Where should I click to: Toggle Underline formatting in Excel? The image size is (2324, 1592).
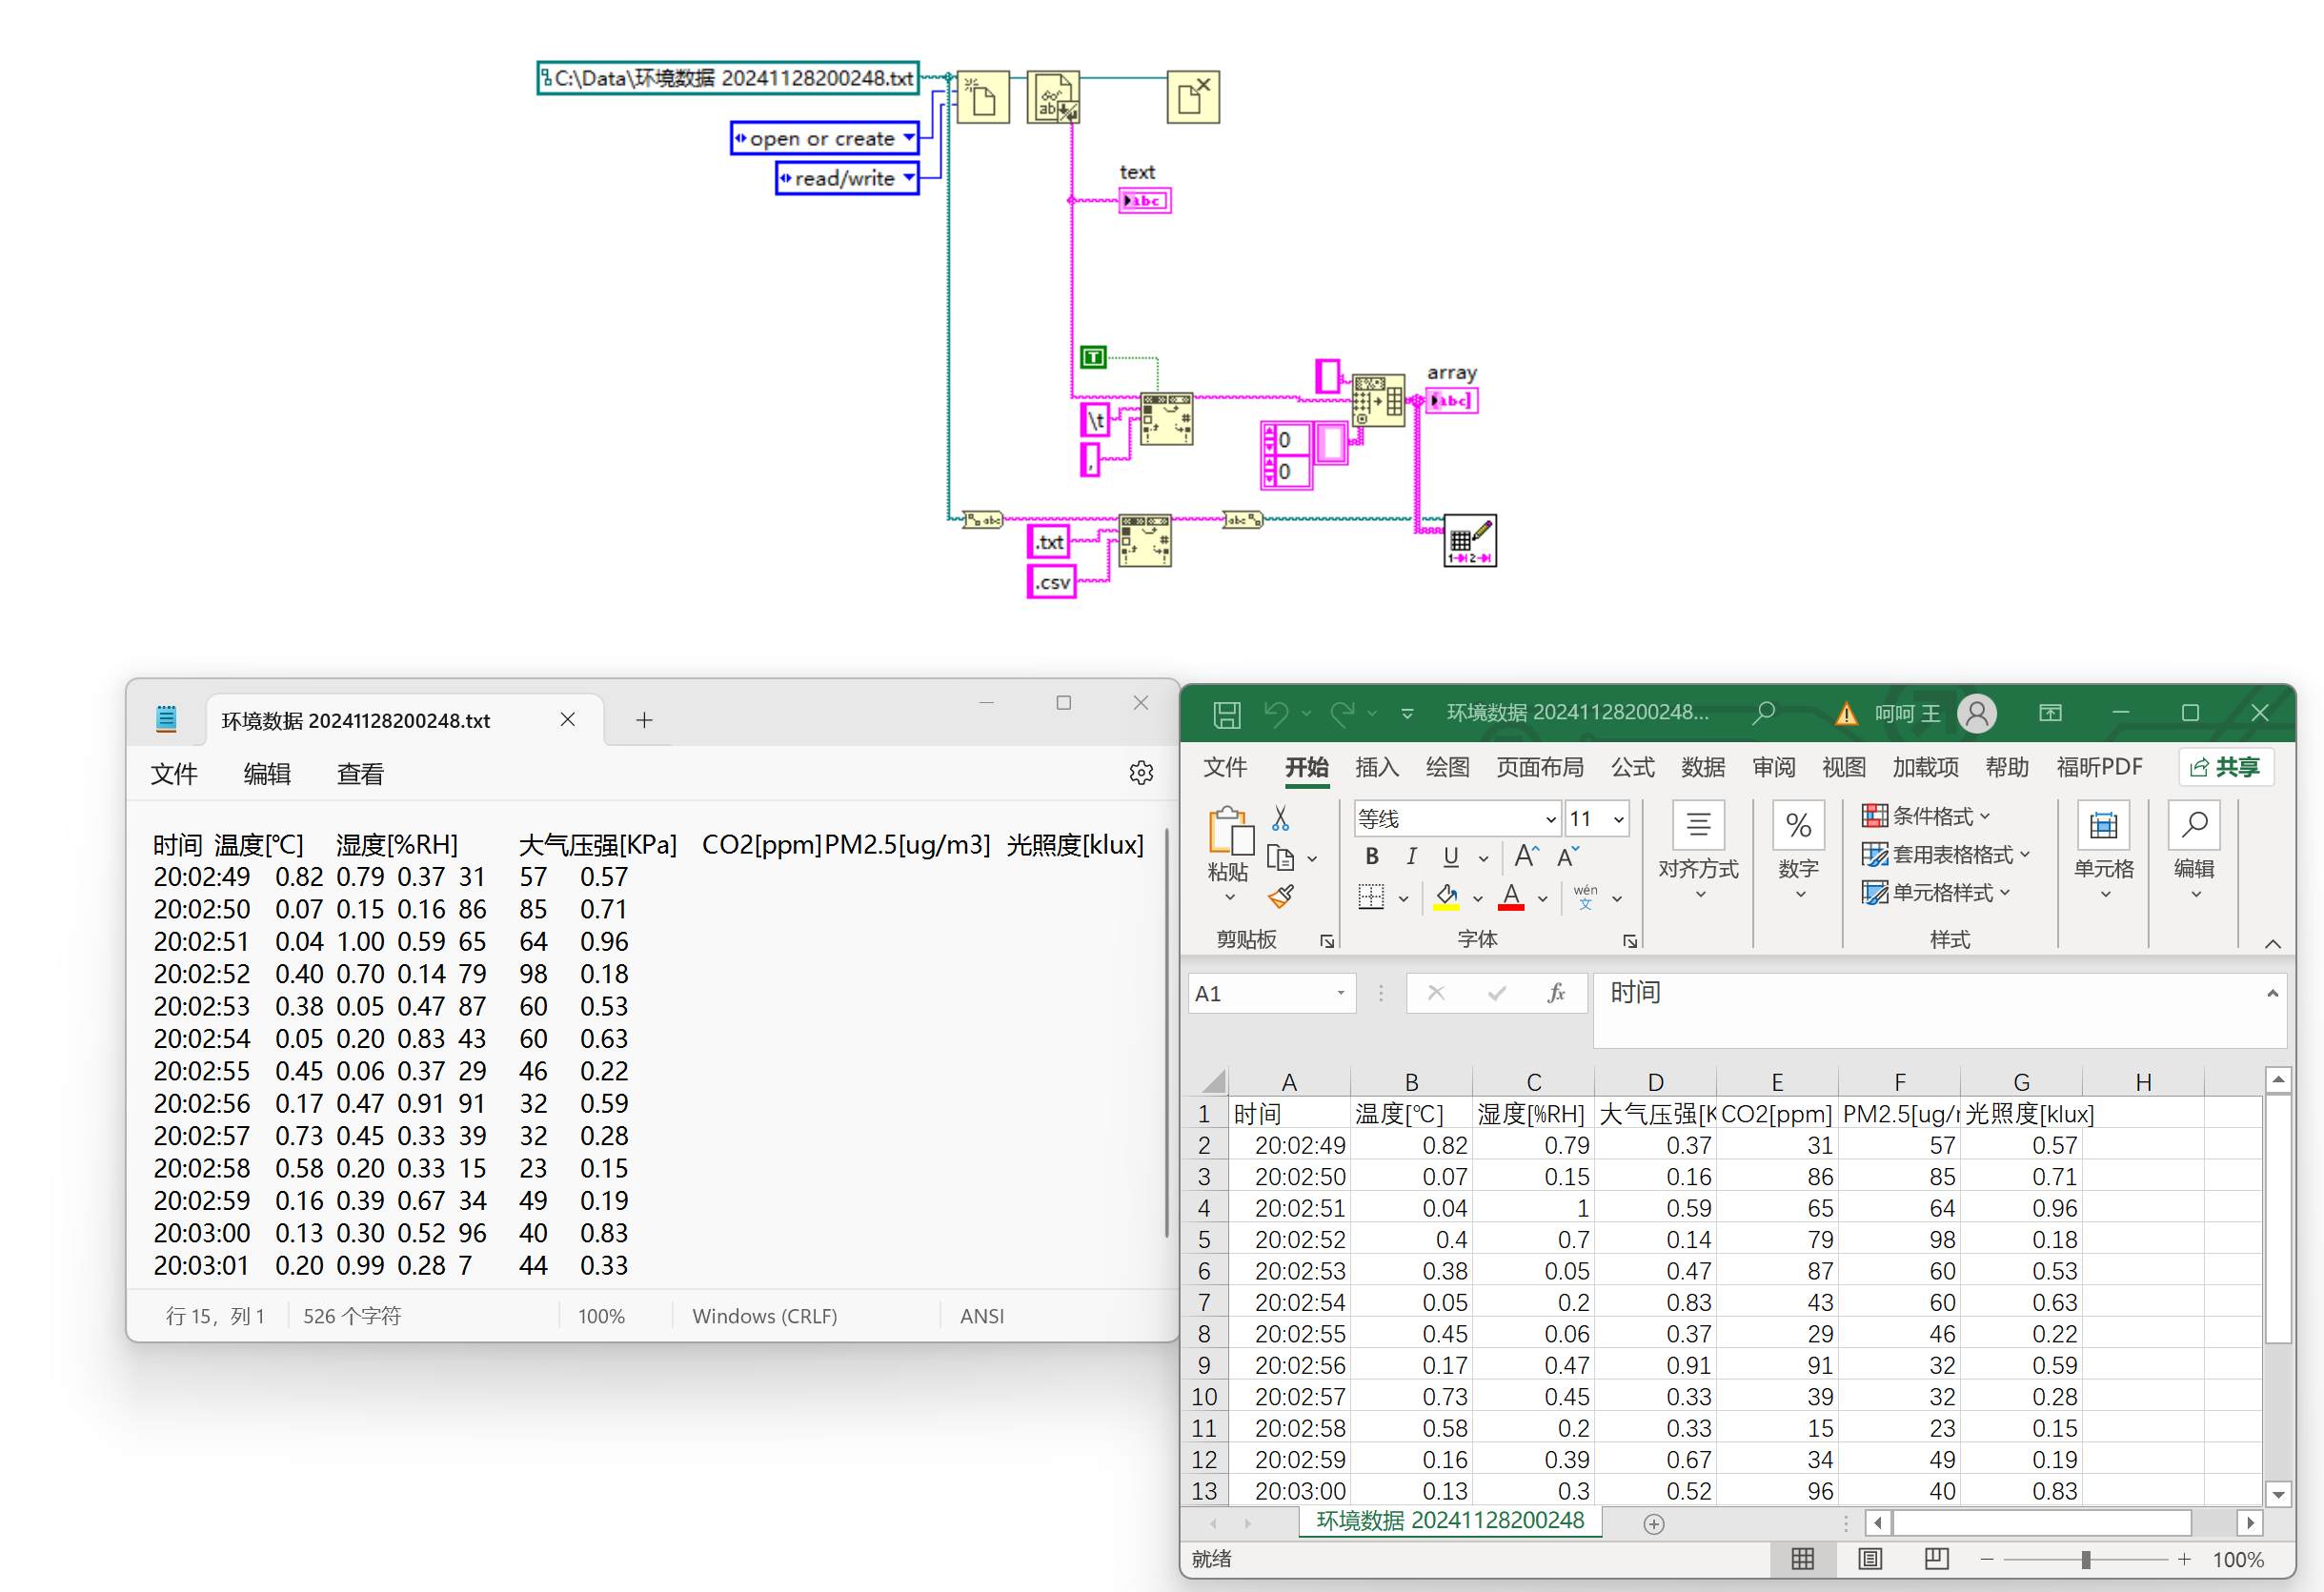(x=1451, y=857)
